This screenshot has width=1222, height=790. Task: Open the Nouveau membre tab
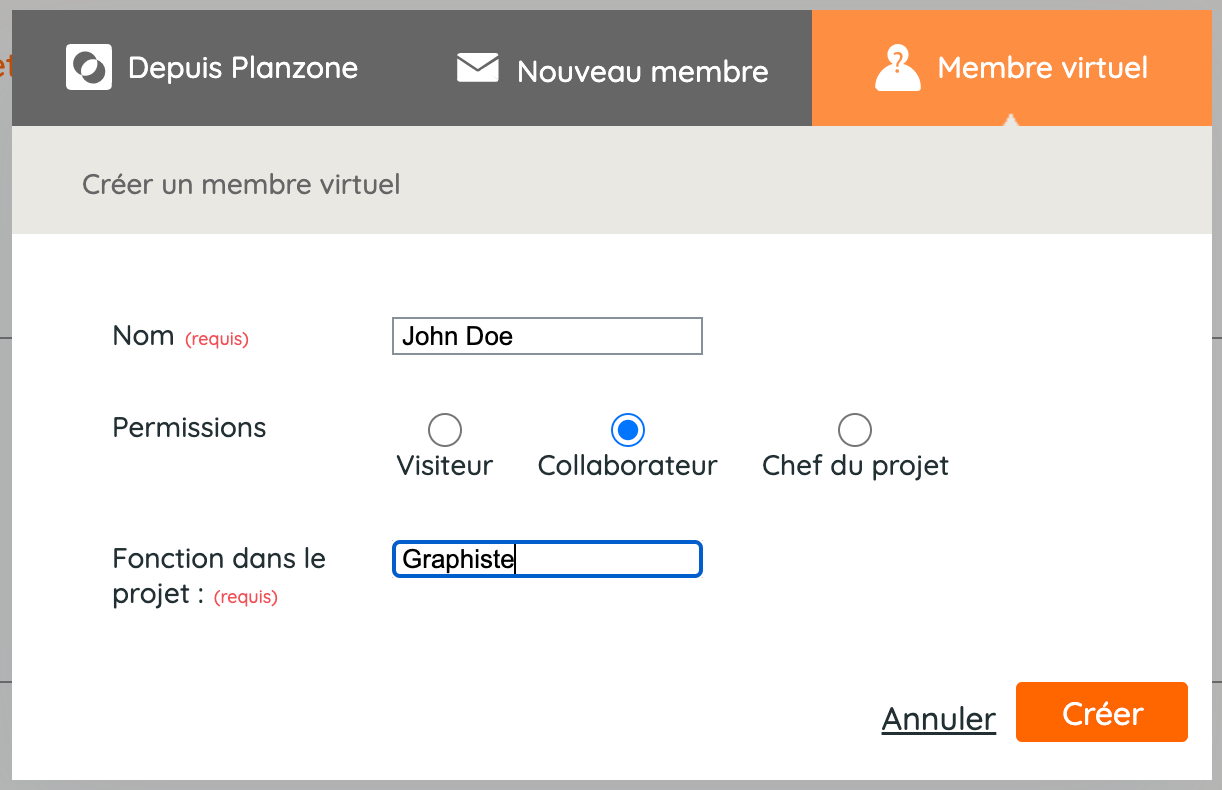[612, 68]
